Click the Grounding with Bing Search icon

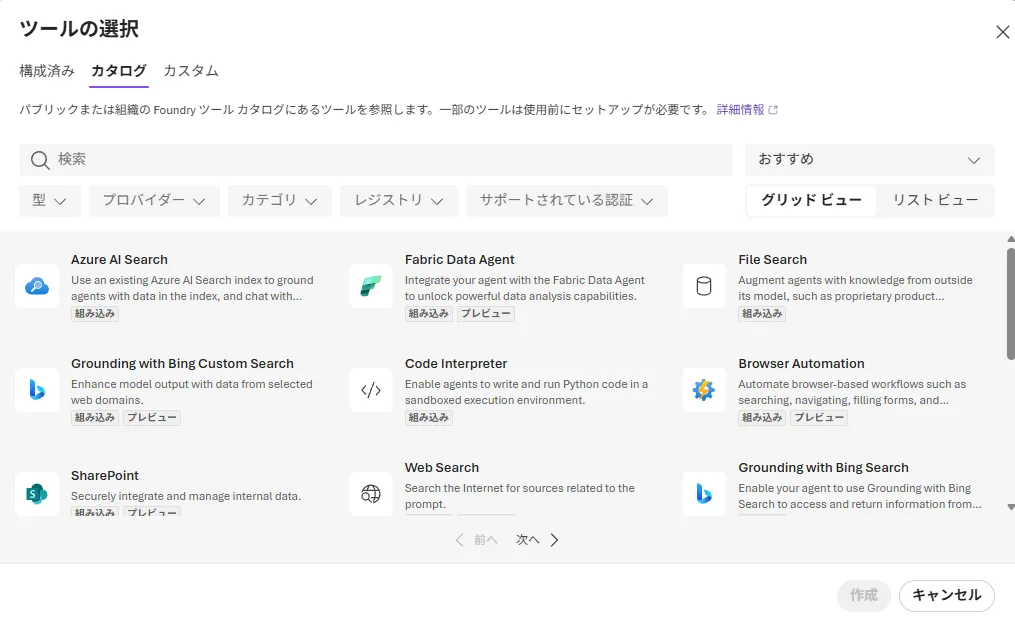point(704,494)
